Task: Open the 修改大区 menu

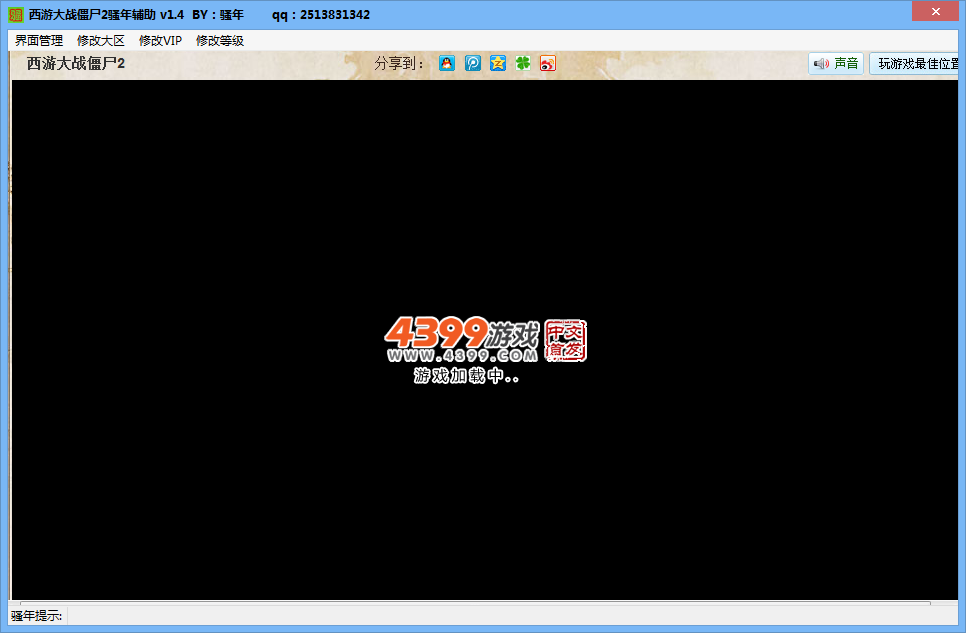Action: coord(100,41)
